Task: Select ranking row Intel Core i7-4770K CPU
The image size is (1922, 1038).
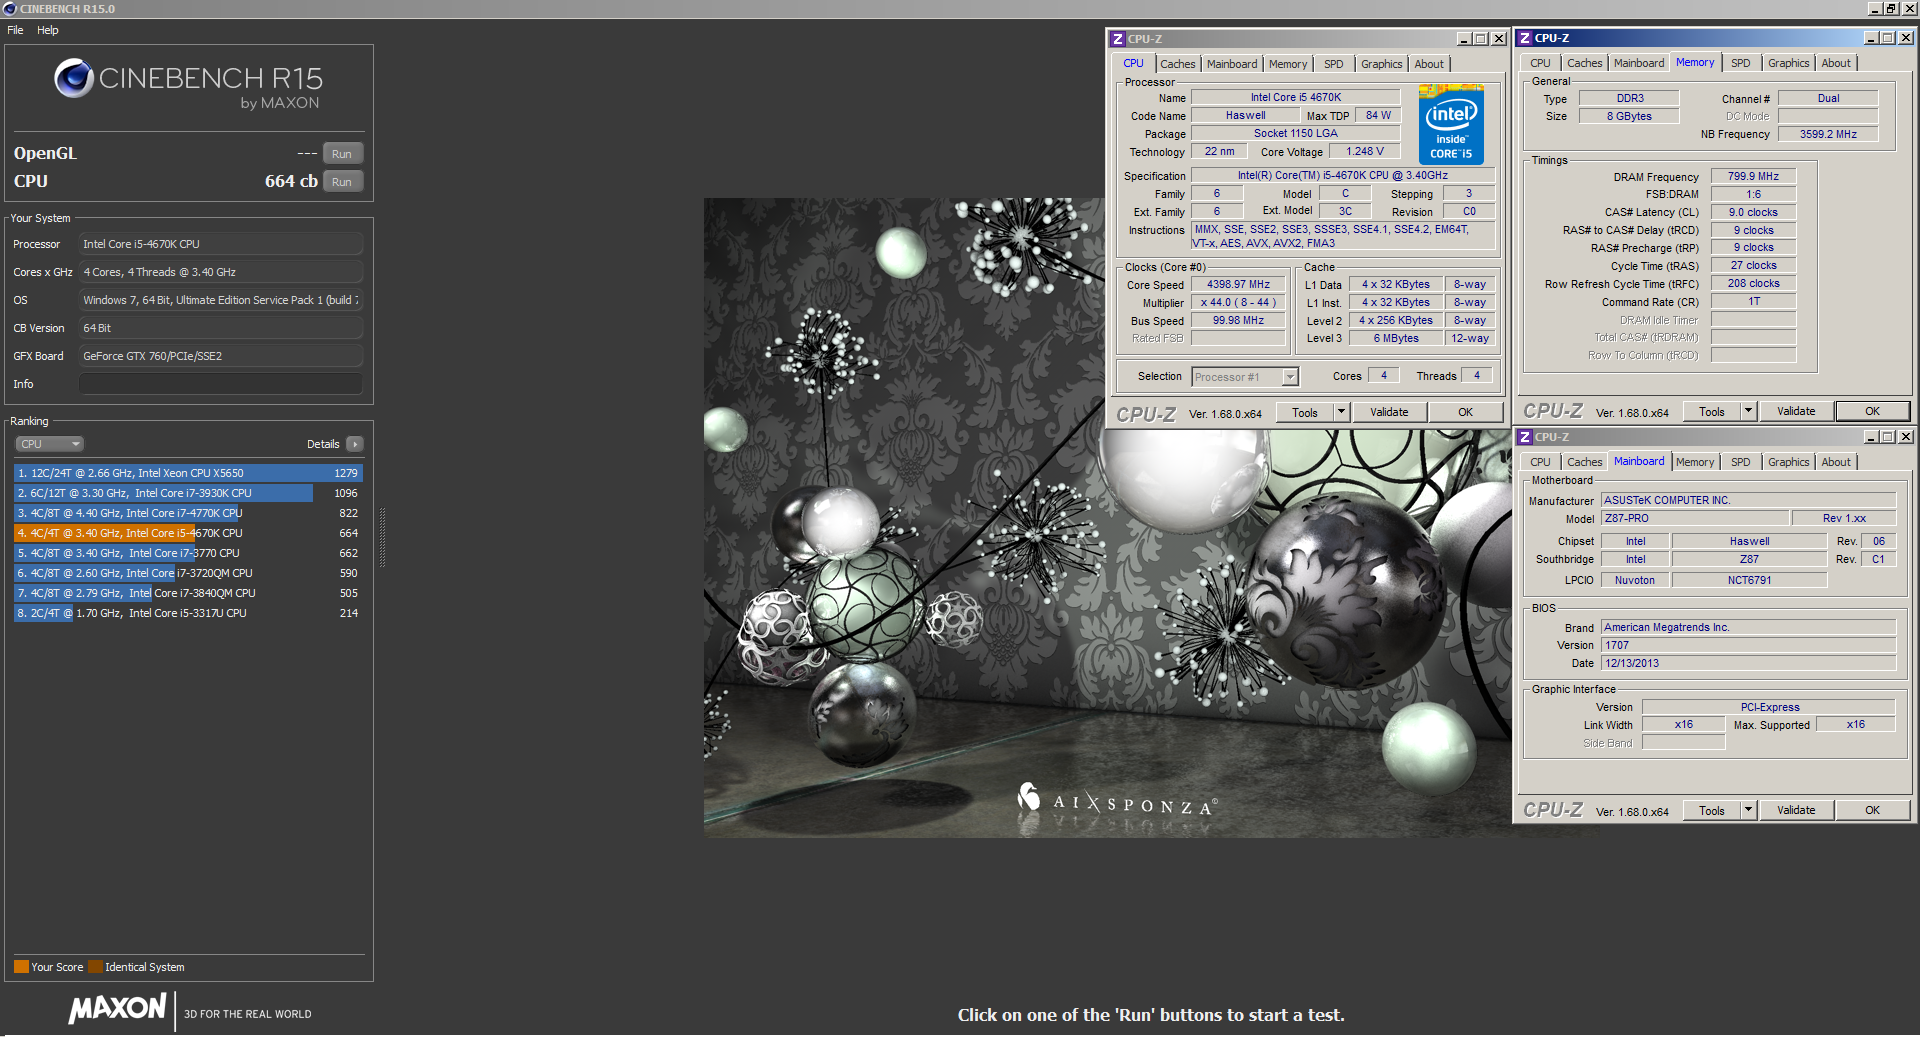Action: [x=188, y=513]
